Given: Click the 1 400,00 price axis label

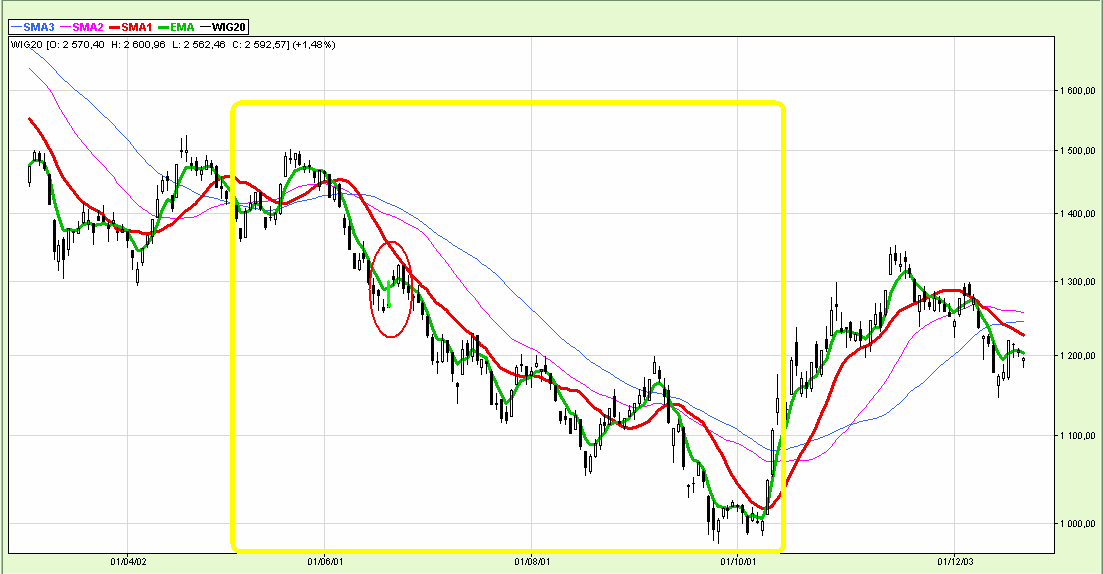Looking at the screenshot, I should tap(1076, 214).
